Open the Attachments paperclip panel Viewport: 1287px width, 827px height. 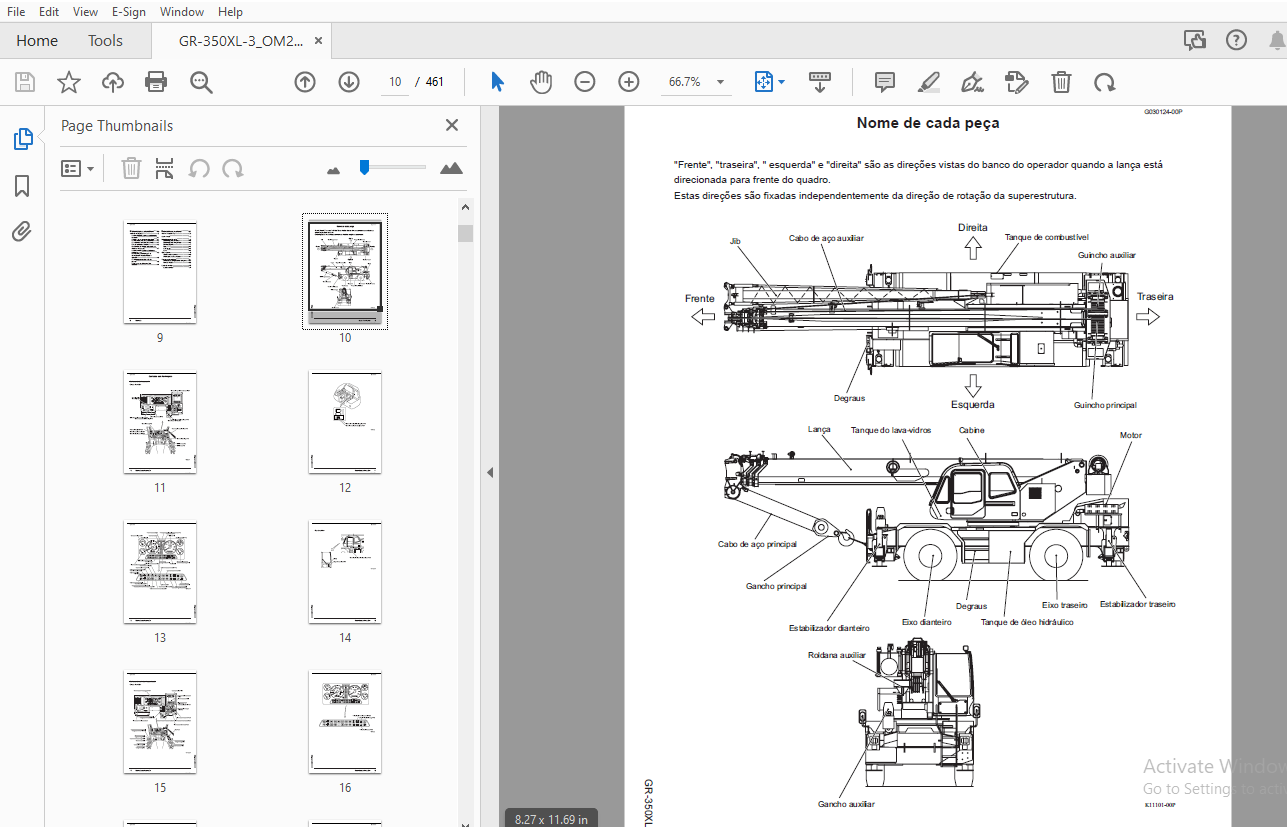click(x=22, y=232)
